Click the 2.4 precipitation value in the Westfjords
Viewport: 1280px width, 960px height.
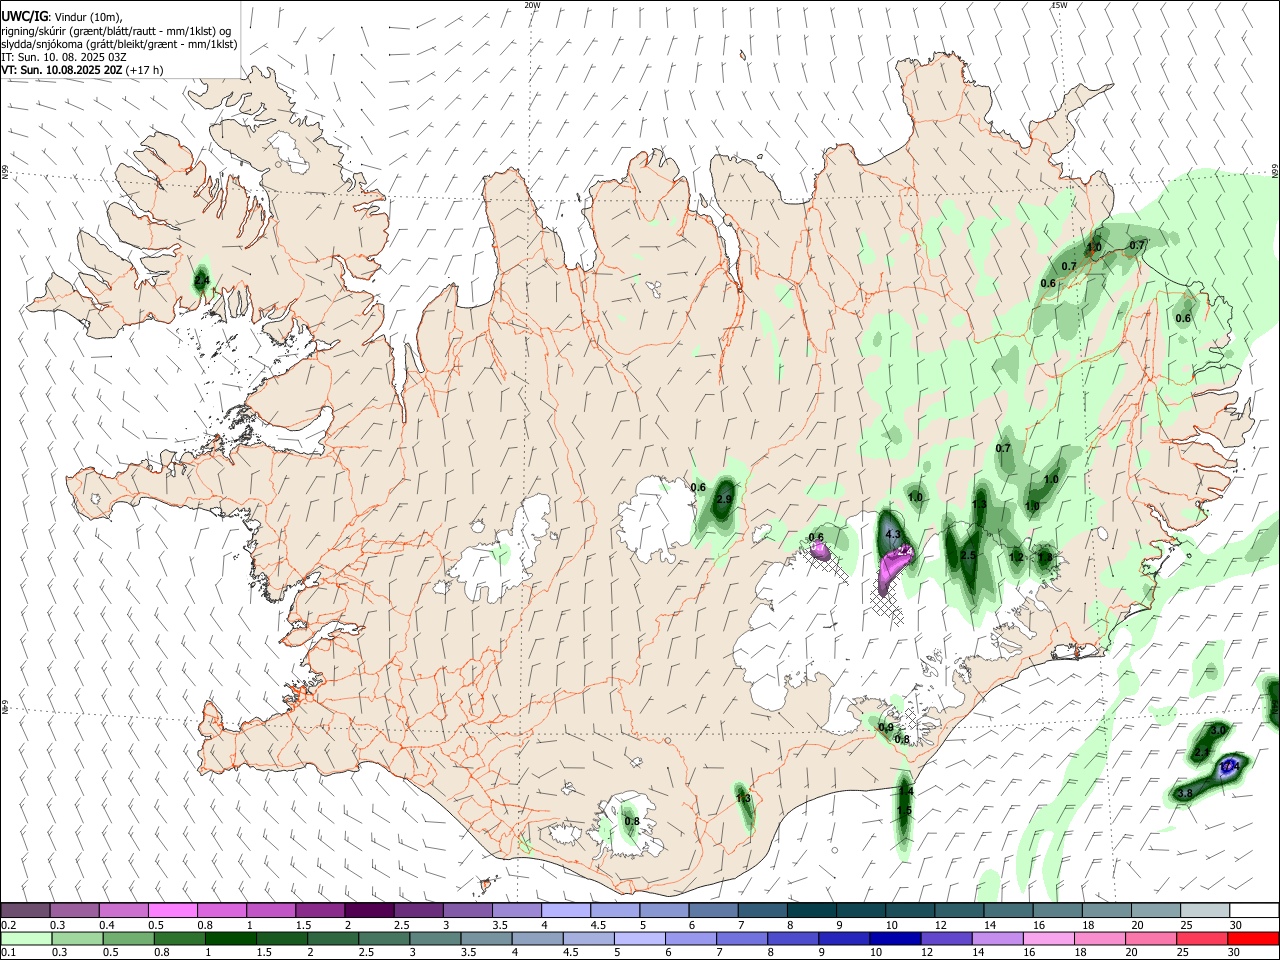coord(202,281)
